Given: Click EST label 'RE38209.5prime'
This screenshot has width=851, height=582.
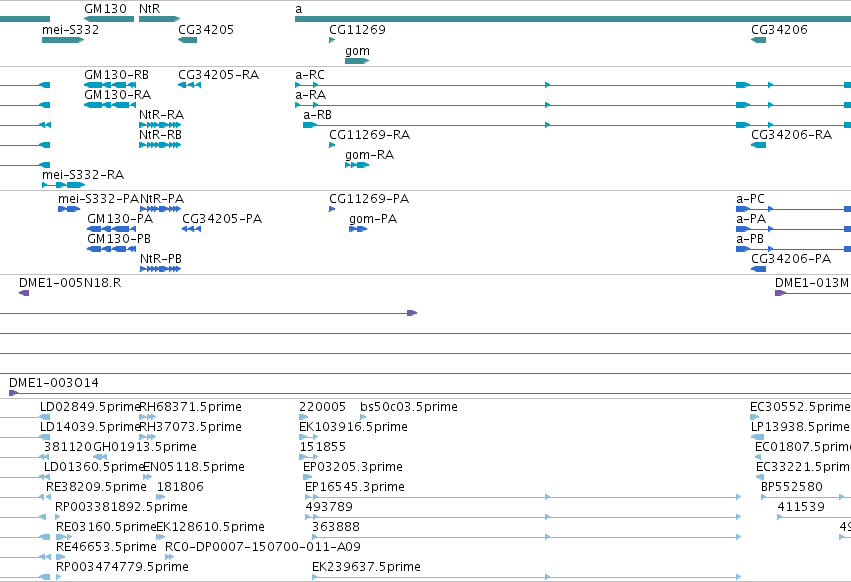Looking at the screenshot, I should [x=96, y=487].
